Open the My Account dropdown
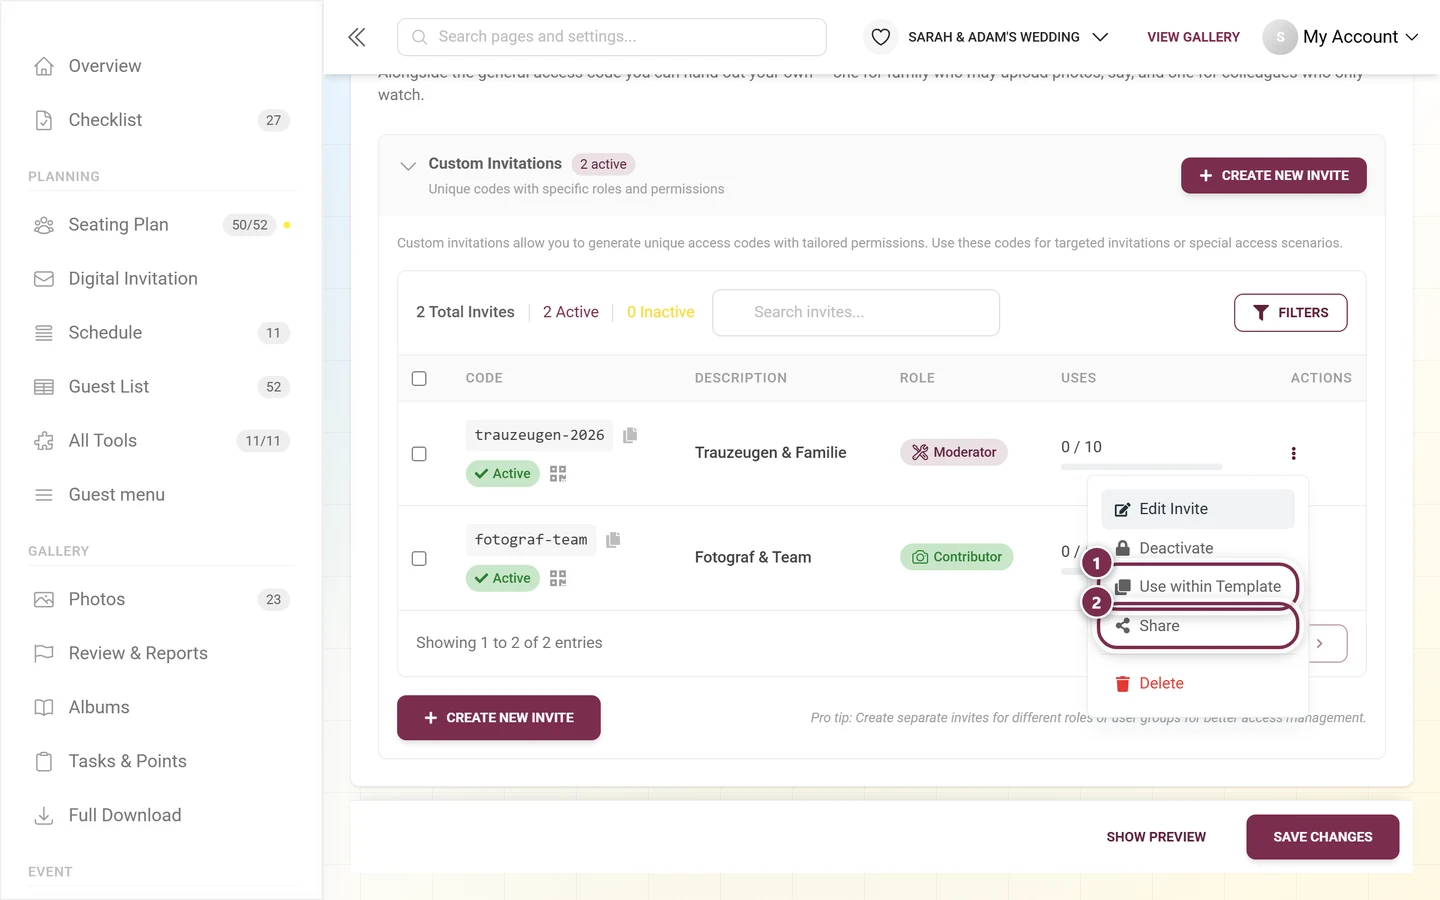Image resolution: width=1440 pixels, height=900 pixels. coord(1341,37)
